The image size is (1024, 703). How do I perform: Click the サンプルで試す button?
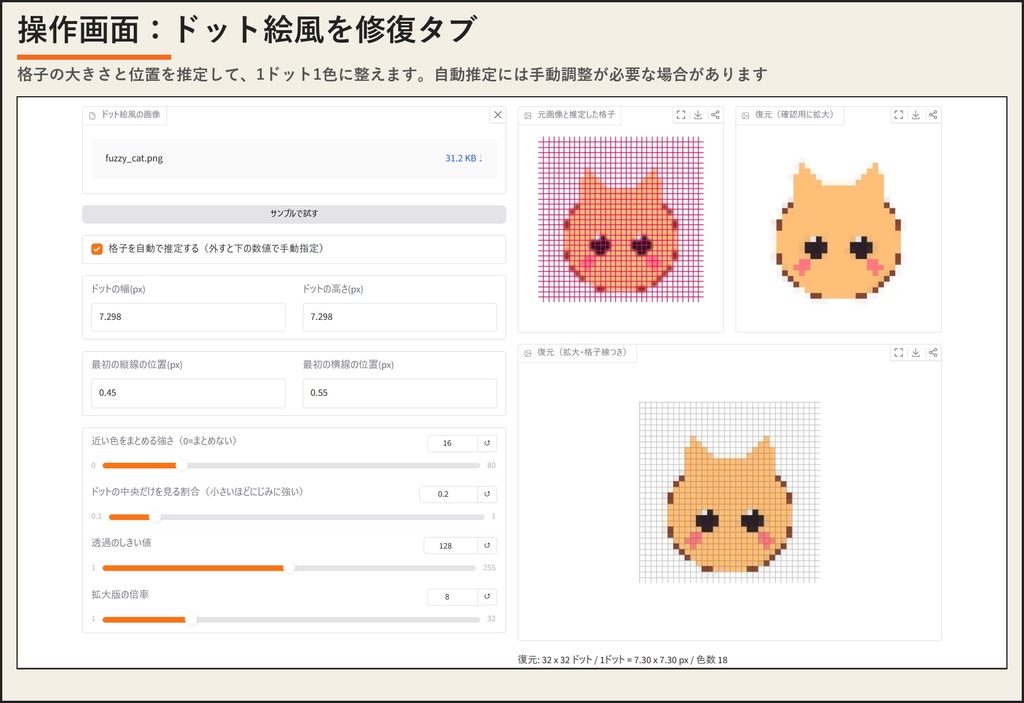294,214
